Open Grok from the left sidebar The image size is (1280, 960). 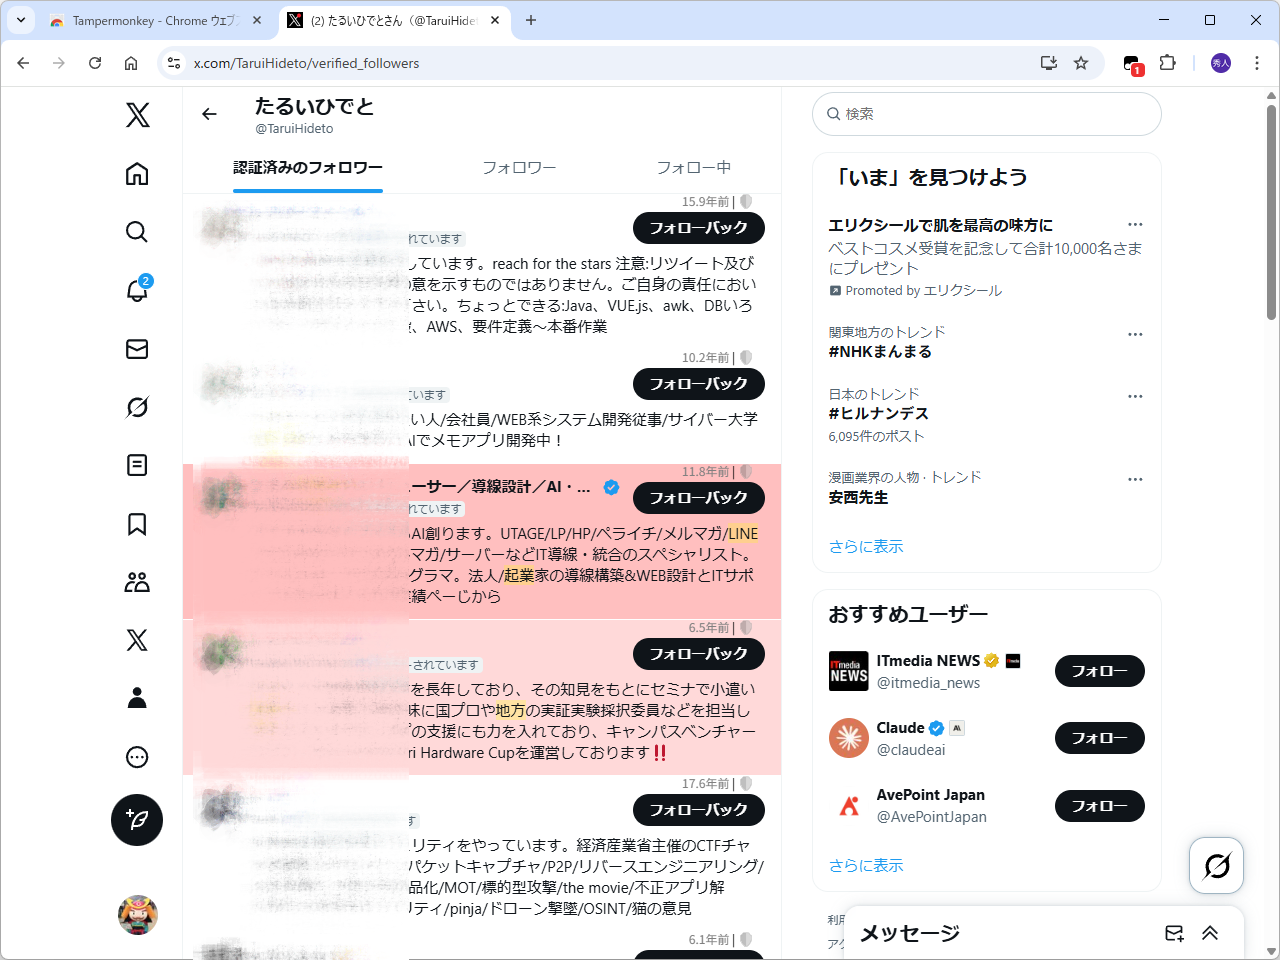point(136,407)
